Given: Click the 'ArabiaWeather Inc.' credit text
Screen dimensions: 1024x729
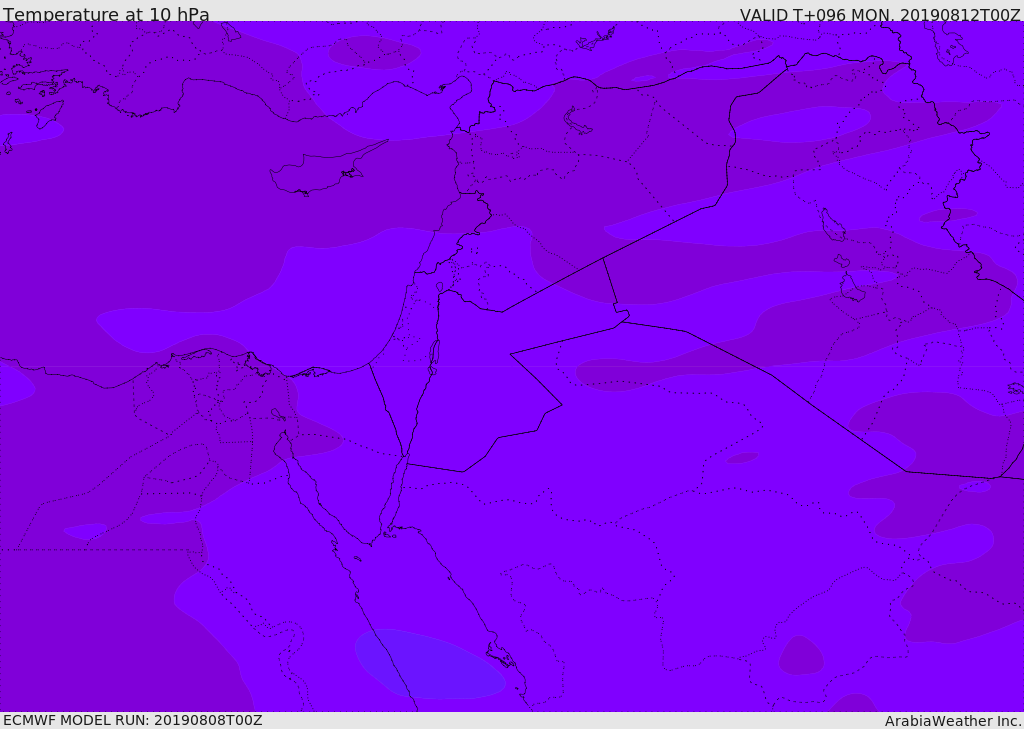Looking at the screenshot, I should pos(952,721).
